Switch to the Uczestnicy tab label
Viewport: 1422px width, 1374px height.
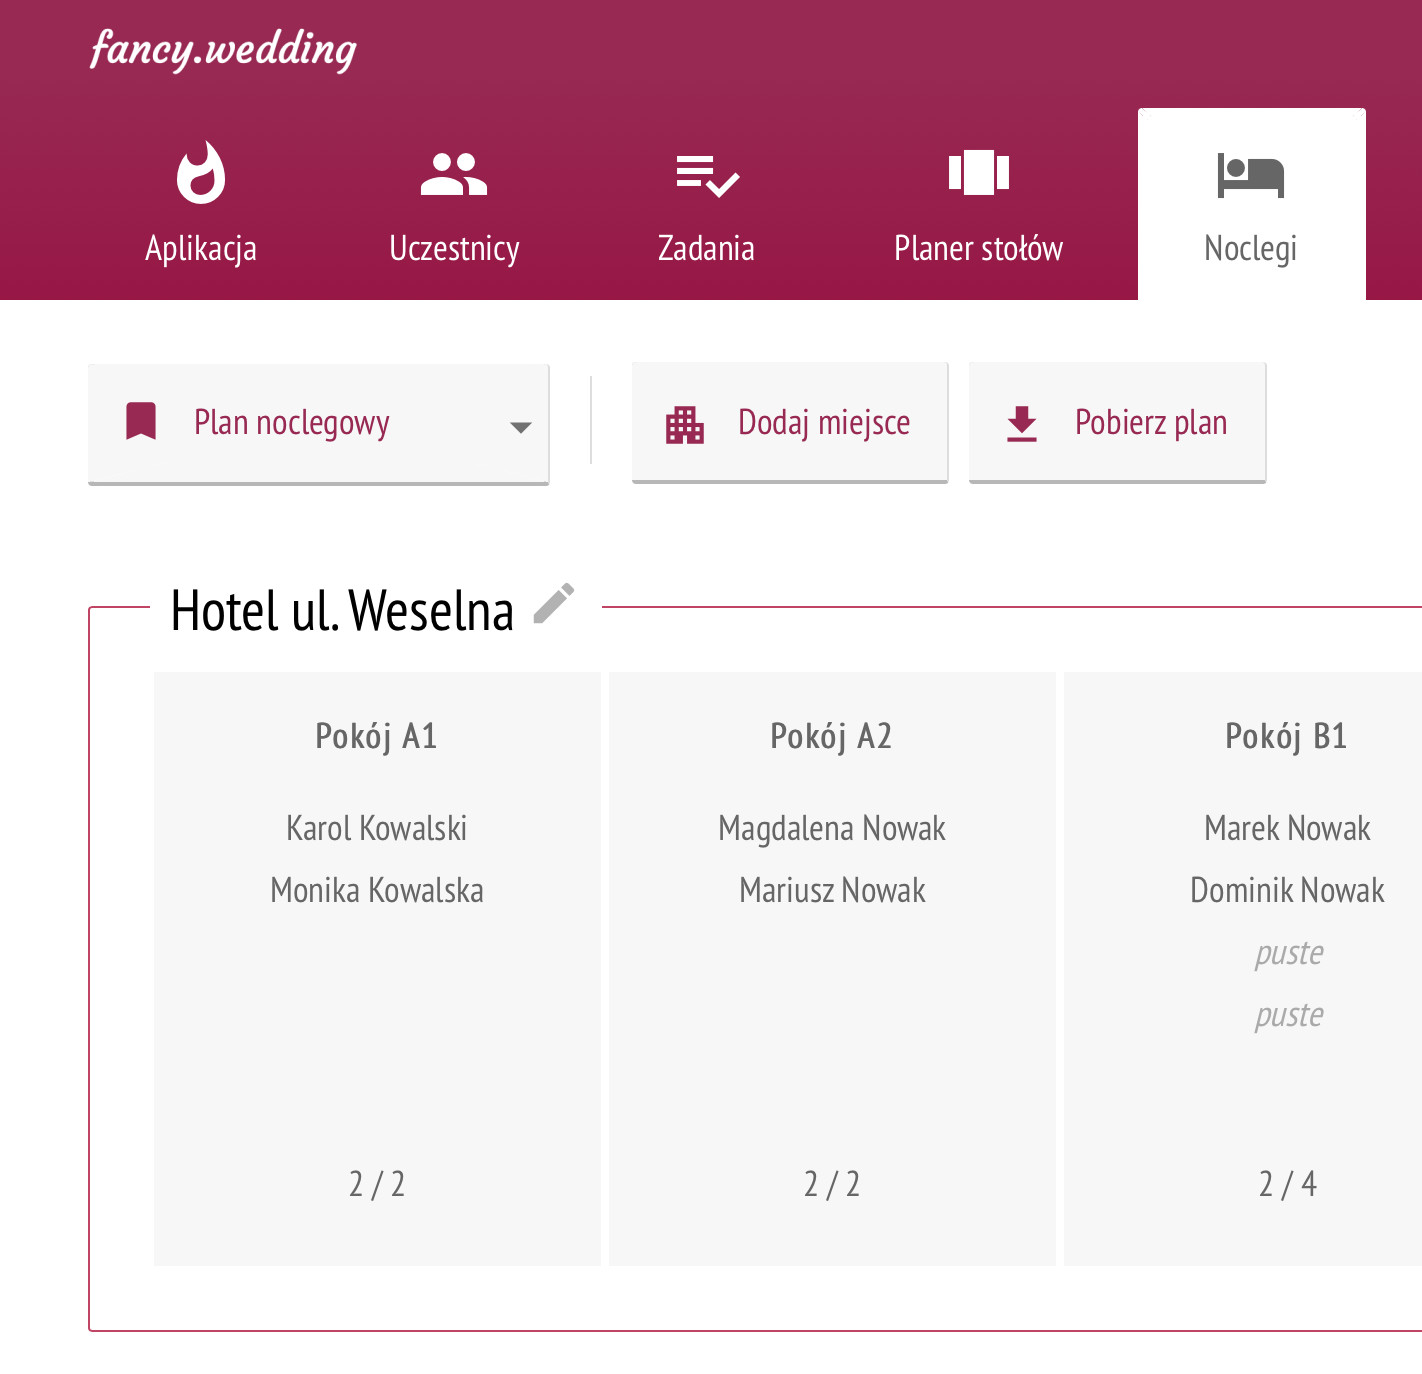454,248
